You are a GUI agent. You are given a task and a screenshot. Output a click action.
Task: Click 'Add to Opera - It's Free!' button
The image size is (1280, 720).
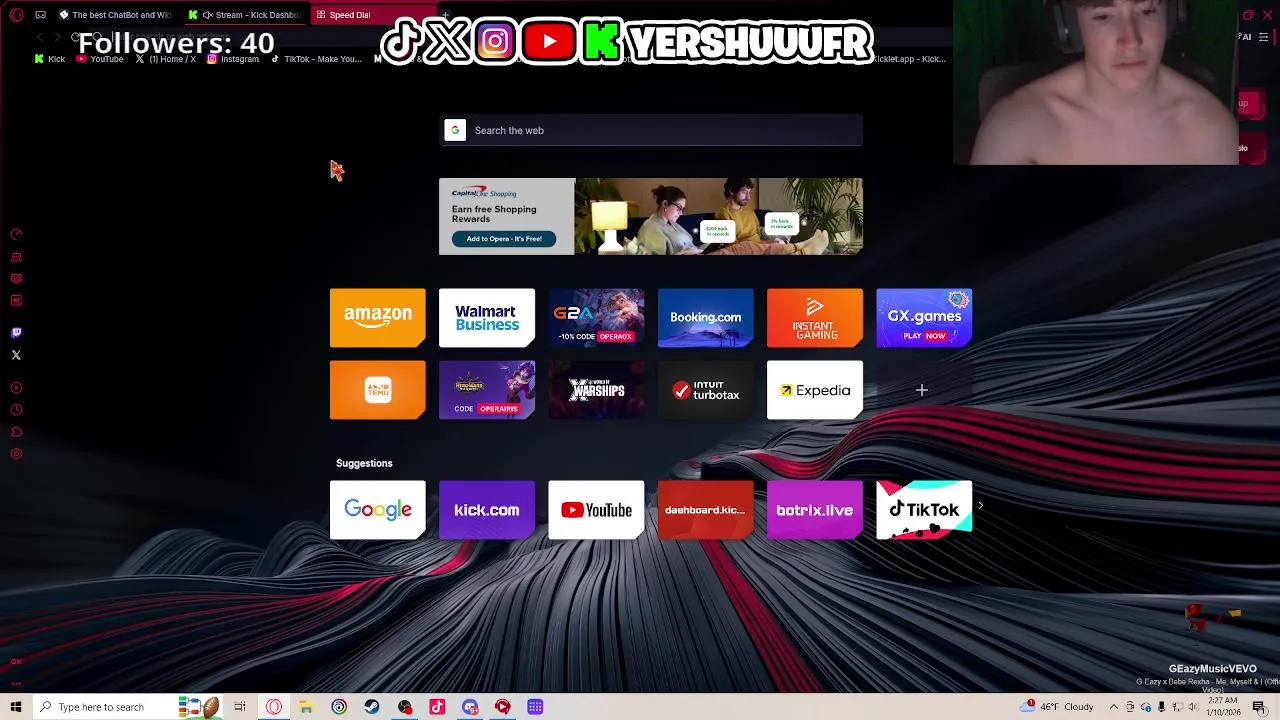click(504, 239)
